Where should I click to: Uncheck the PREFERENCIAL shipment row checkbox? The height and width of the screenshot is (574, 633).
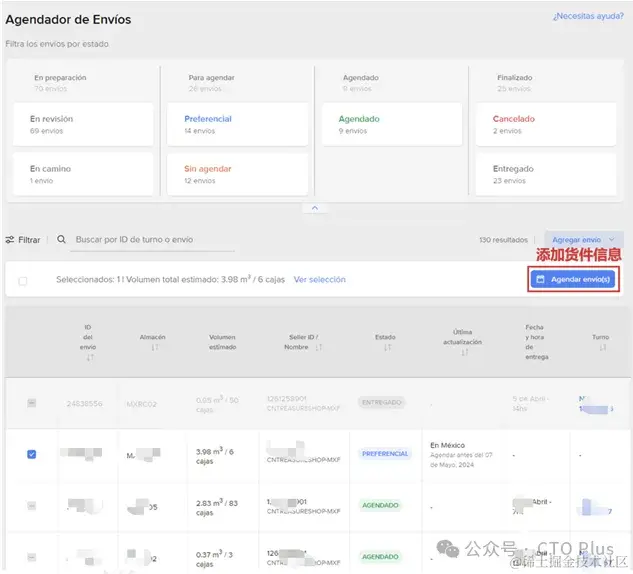point(31,455)
